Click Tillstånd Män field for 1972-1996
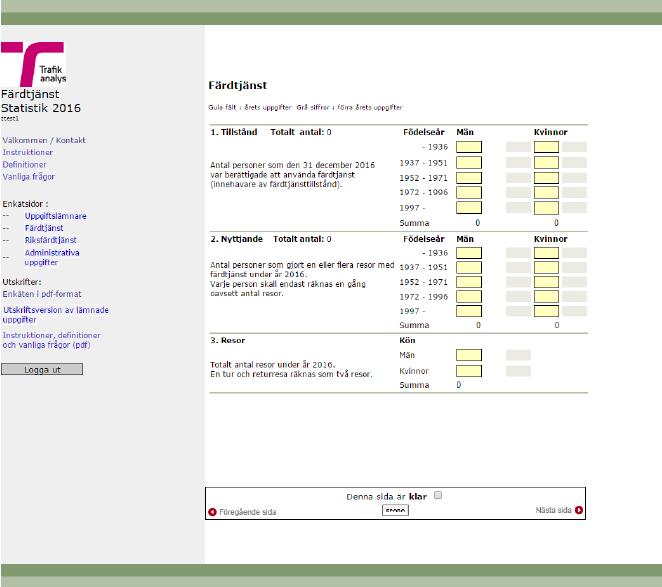Image resolution: width=662 pixels, height=587 pixels. coord(469,193)
